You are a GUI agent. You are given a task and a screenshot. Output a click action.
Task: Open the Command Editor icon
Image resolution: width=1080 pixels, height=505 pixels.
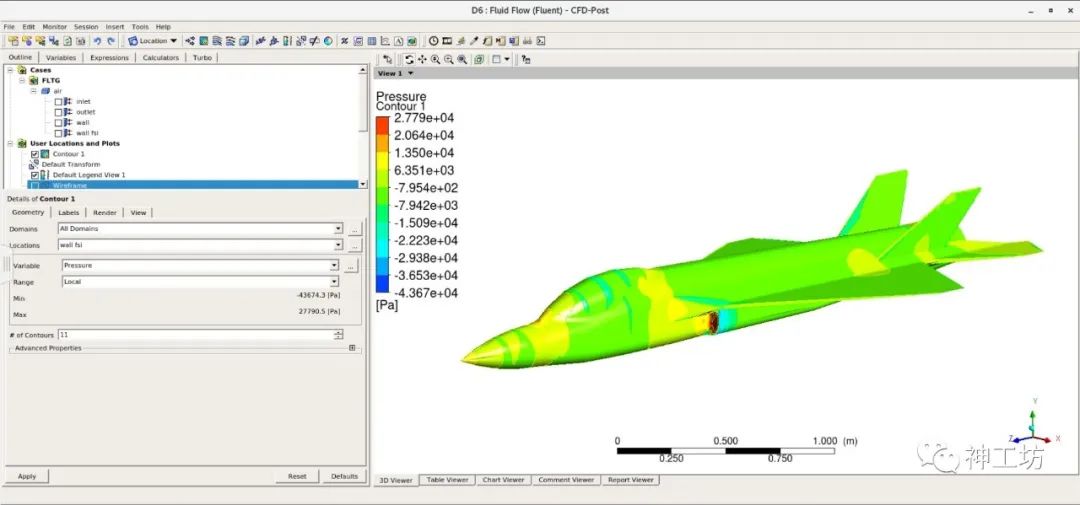(541, 41)
